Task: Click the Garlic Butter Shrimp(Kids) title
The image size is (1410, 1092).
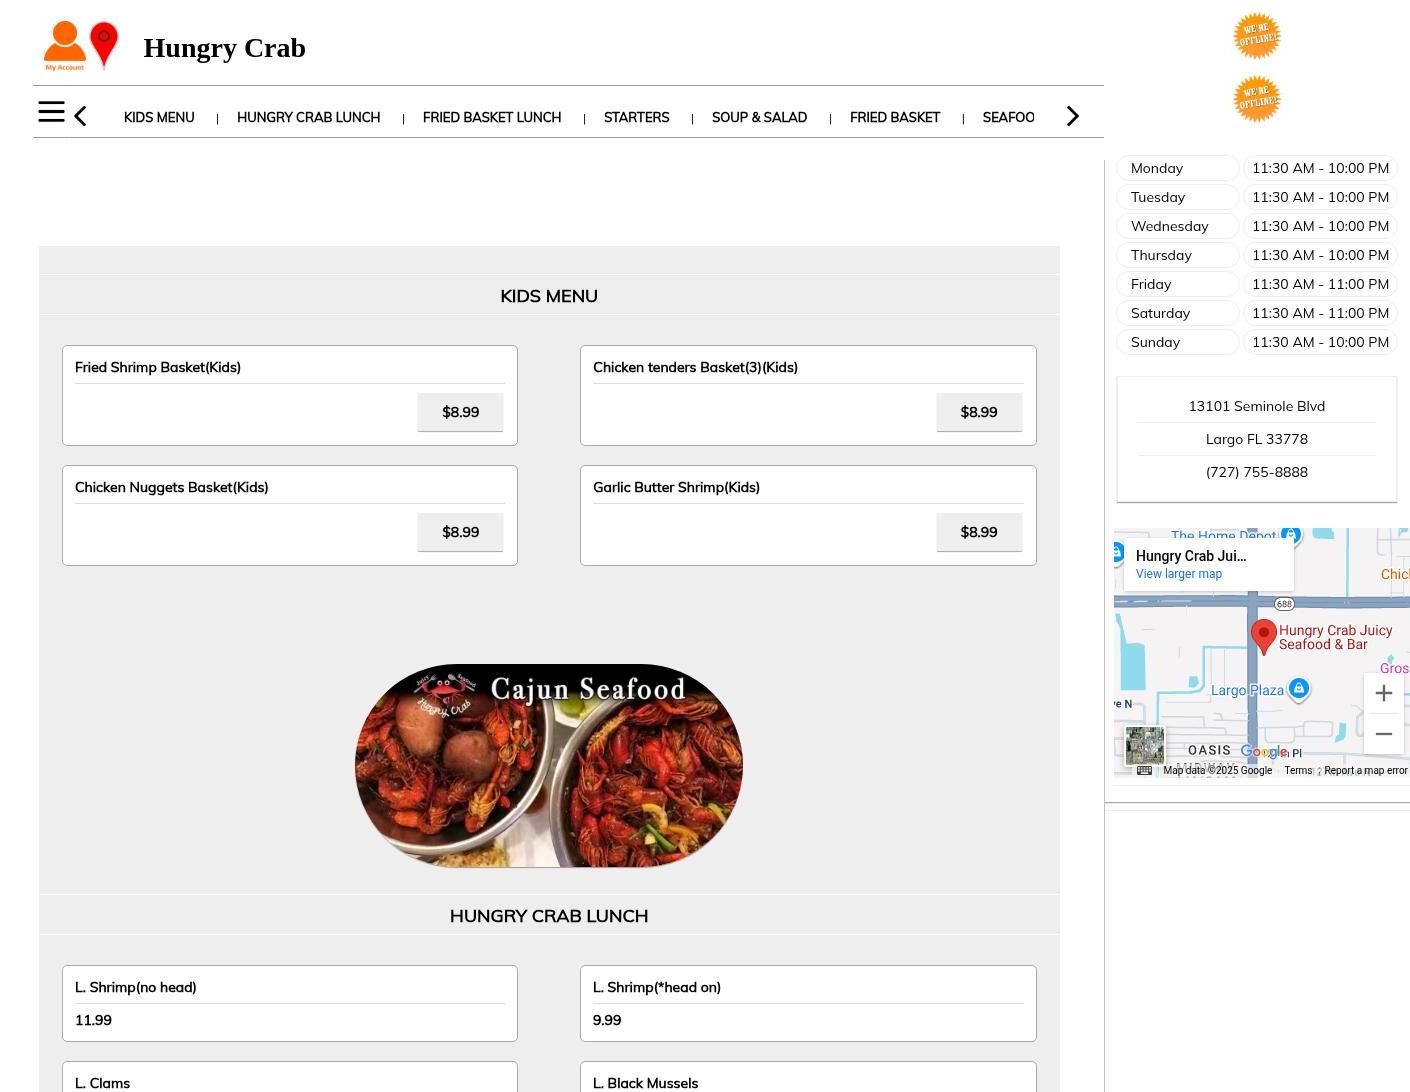Action: tap(676, 487)
